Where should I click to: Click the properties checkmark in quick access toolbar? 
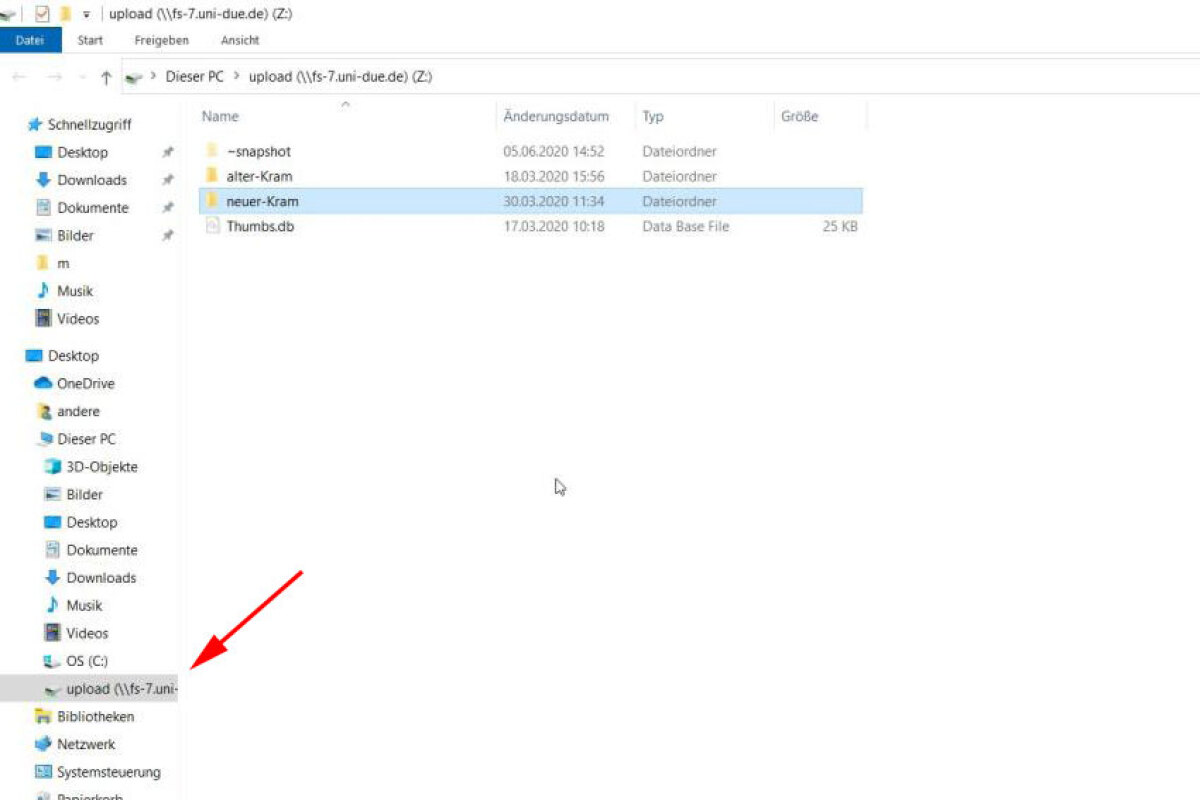(x=42, y=14)
